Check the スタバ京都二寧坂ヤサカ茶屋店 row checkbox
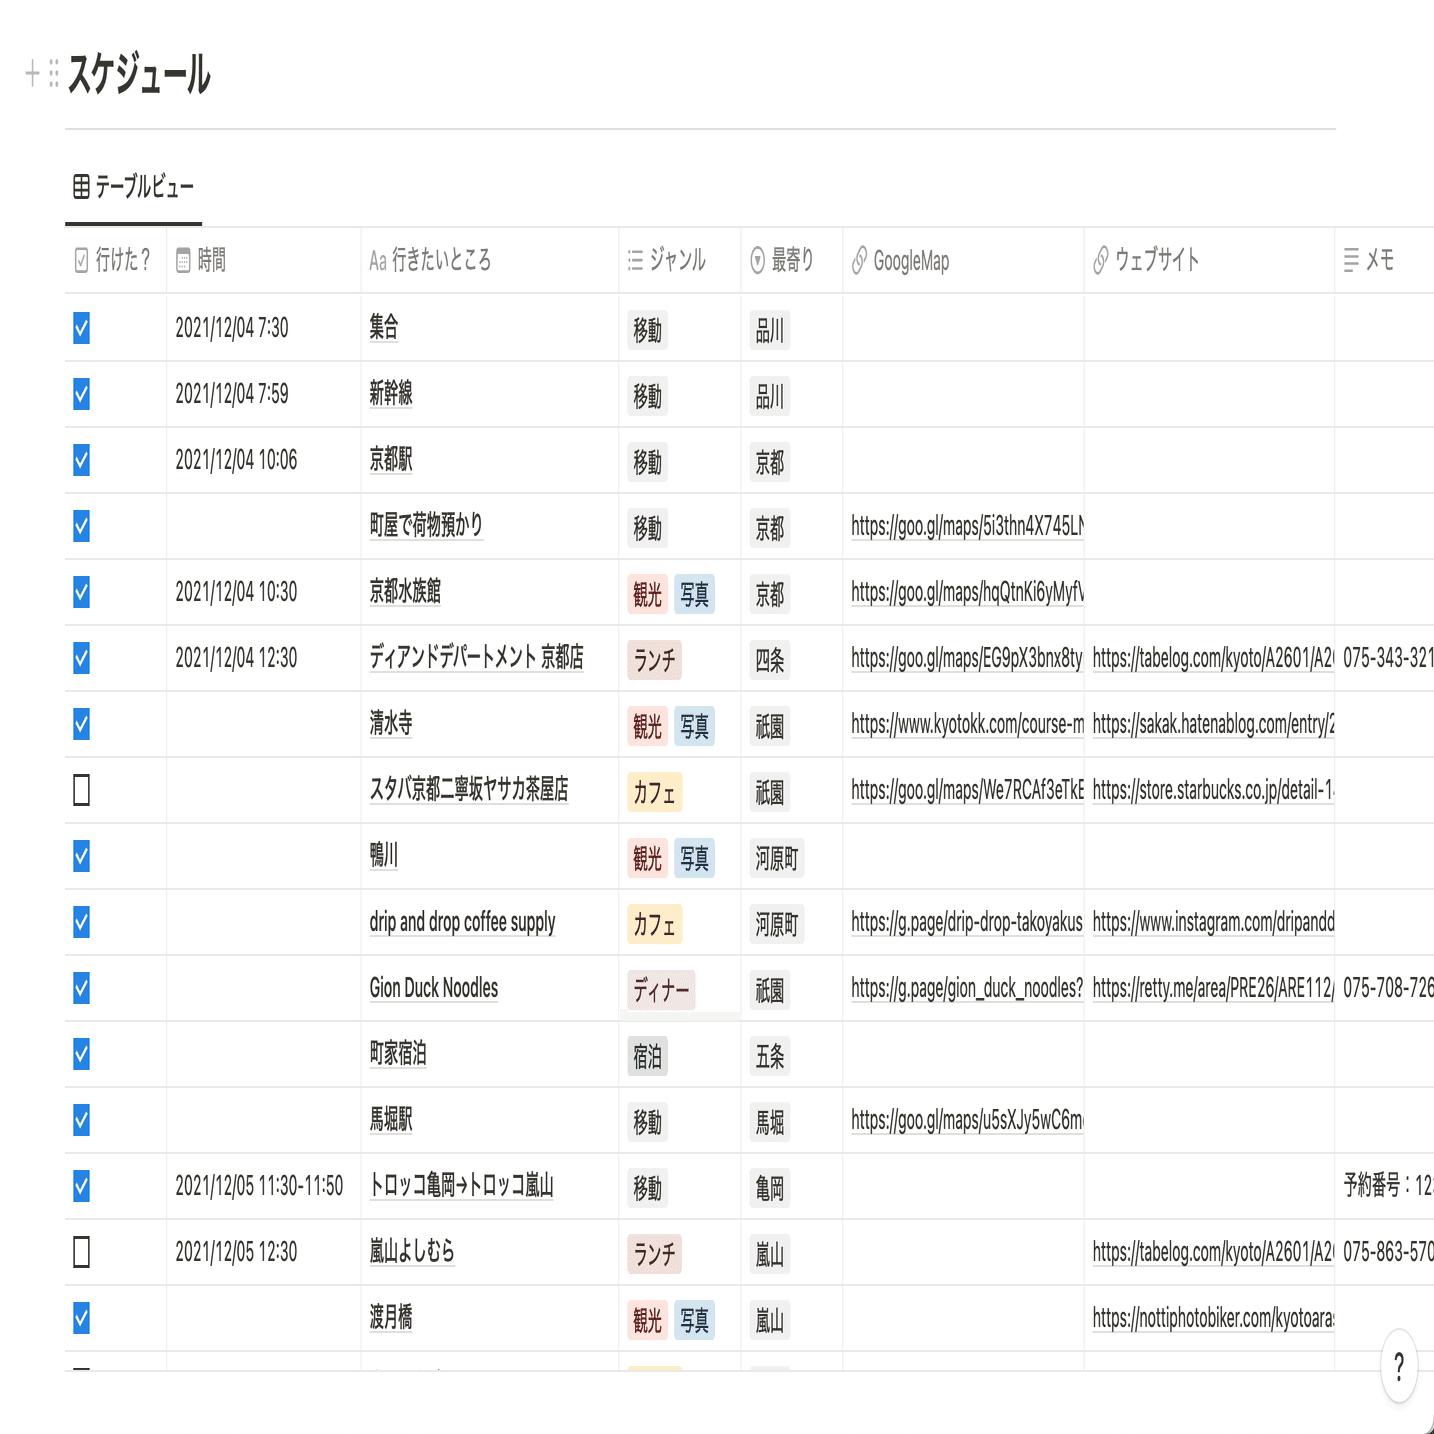The image size is (1434, 1434). [x=82, y=790]
